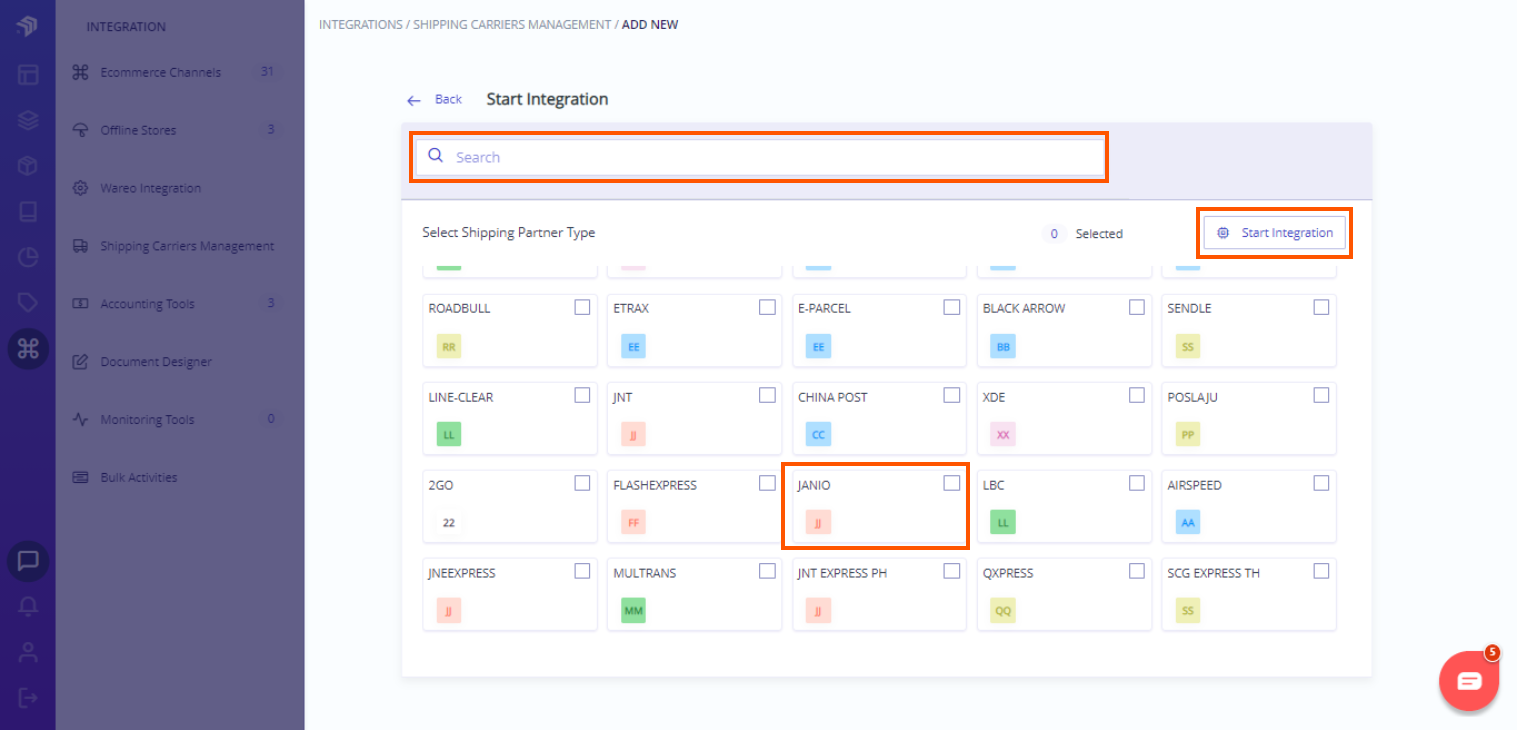Image resolution: width=1517 pixels, height=730 pixels.
Task: Click the XX badge on XDE card
Action: (x=1003, y=434)
